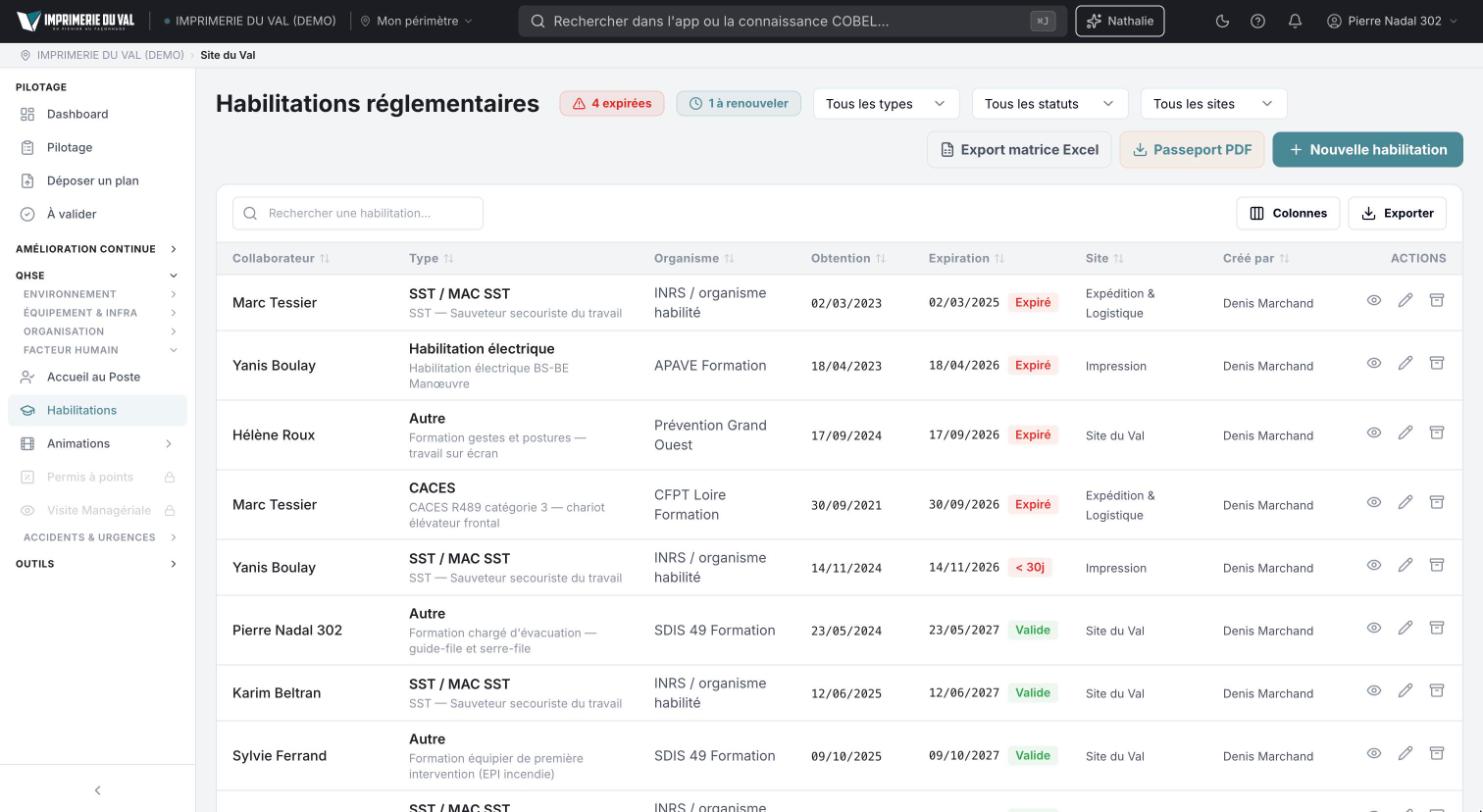Edit Karim Beltran's habilitation
This screenshot has height=812, width=1483.
1405,691
